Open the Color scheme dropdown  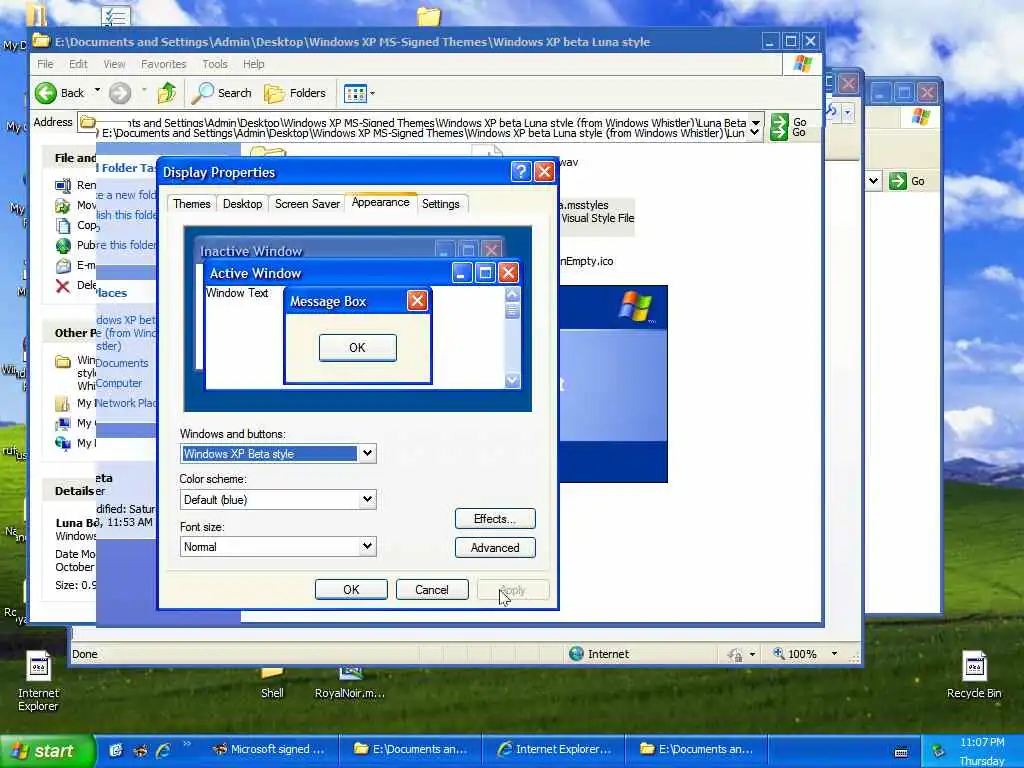point(367,500)
